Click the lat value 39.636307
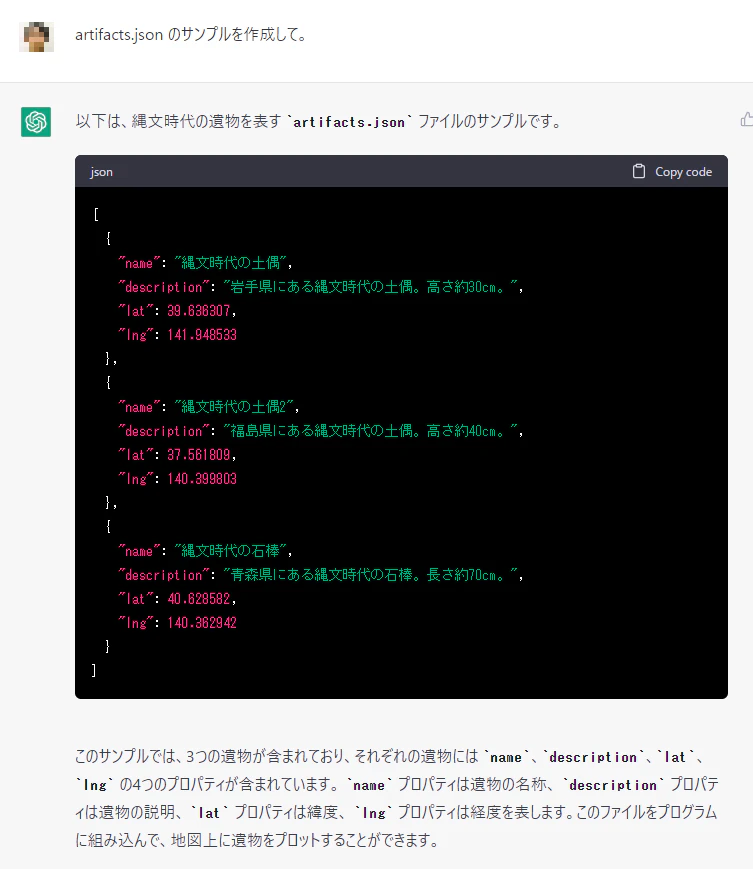The image size is (753, 869). pos(198,311)
